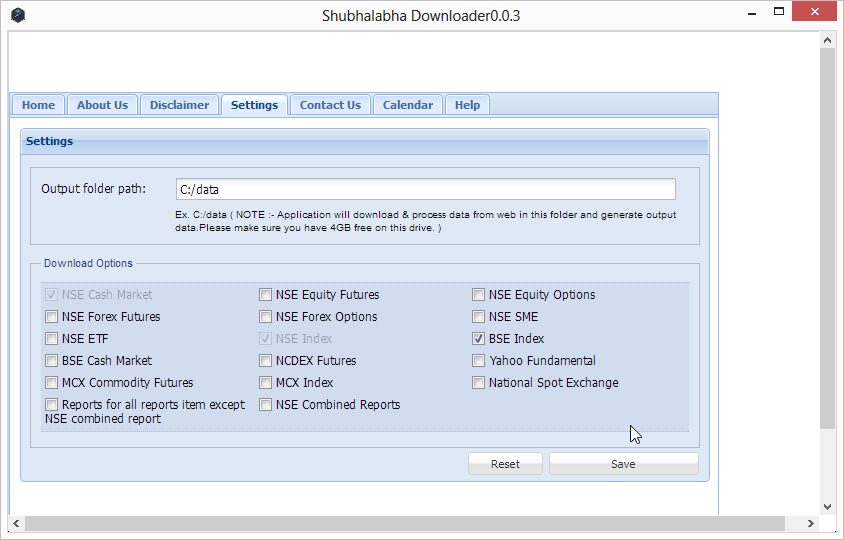Viewport: 844px width, 540px height.
Task: Click the Output folder path field
Action: tap(425, 190)
